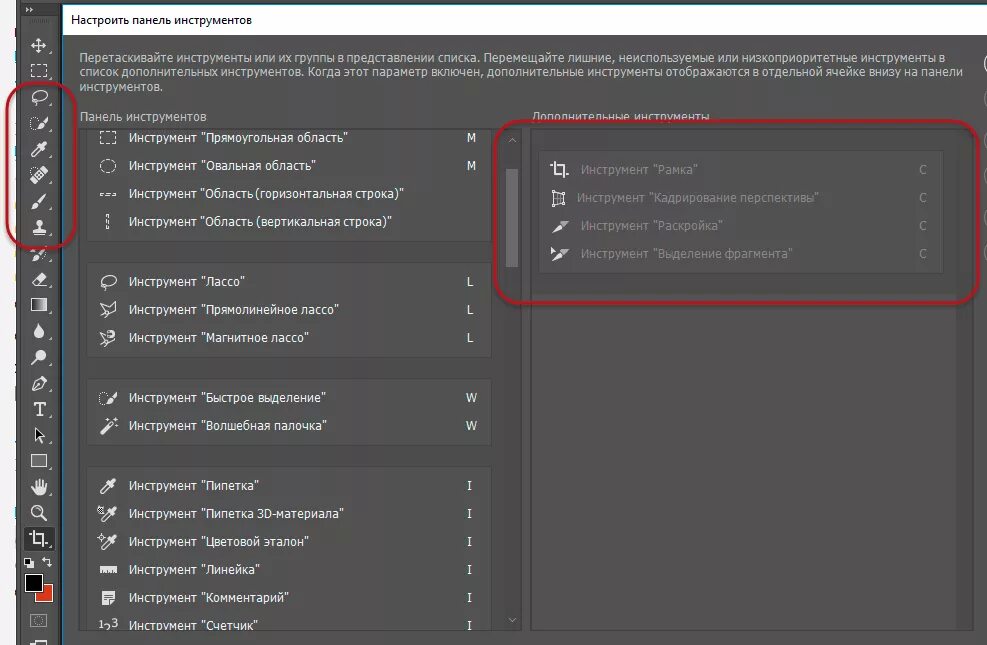Select the Path Selection arrow tool
Viewport: 987px width, 645px height.
coord(39,435)
